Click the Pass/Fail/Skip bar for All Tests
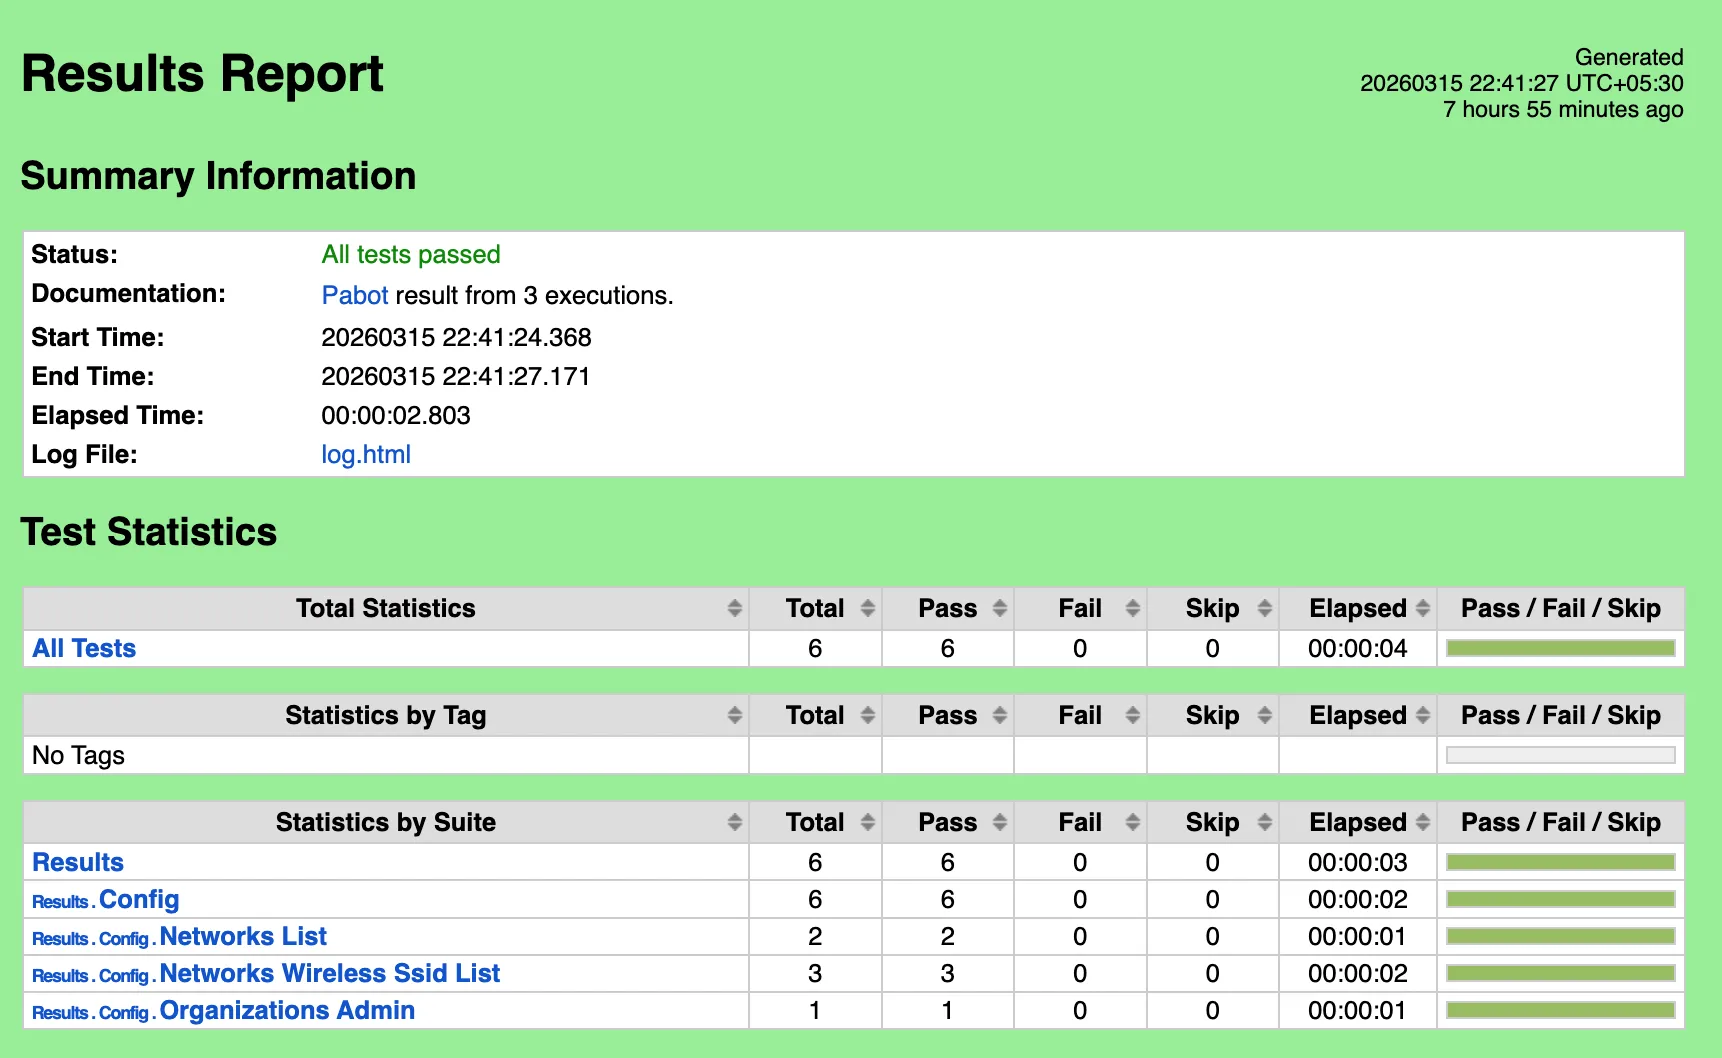Viewport: 1722px width, 1058px height. click(1560, 648)
